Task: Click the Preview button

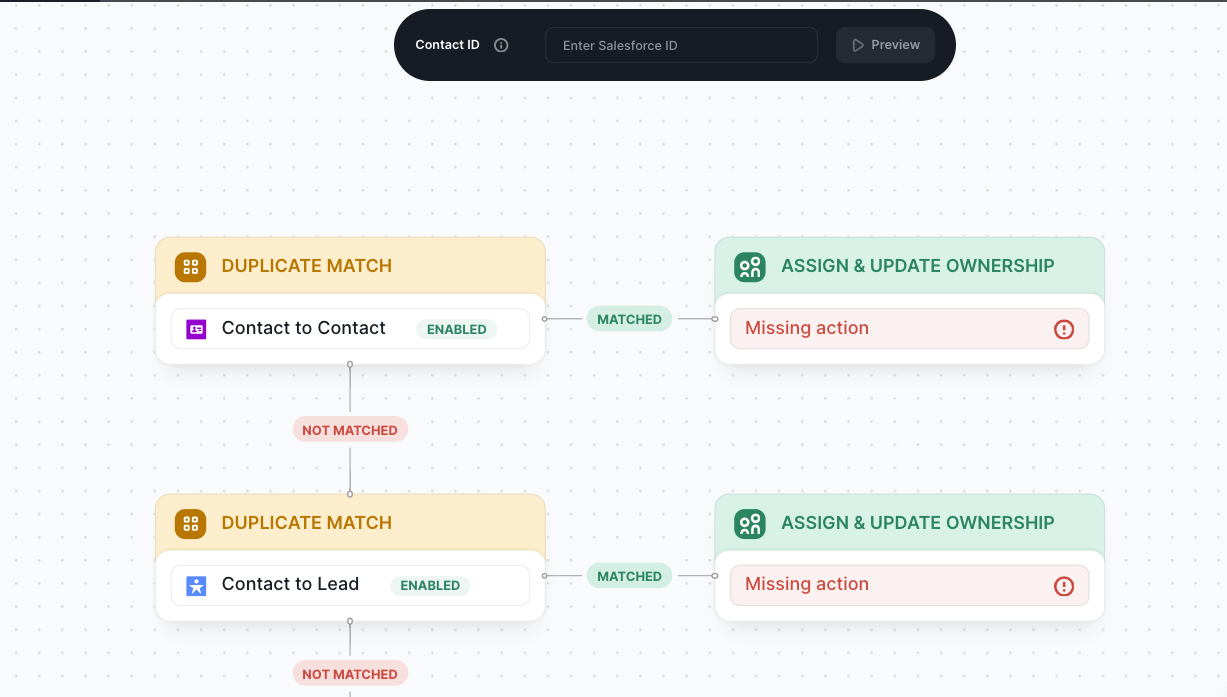Action: tap(885, 45)
